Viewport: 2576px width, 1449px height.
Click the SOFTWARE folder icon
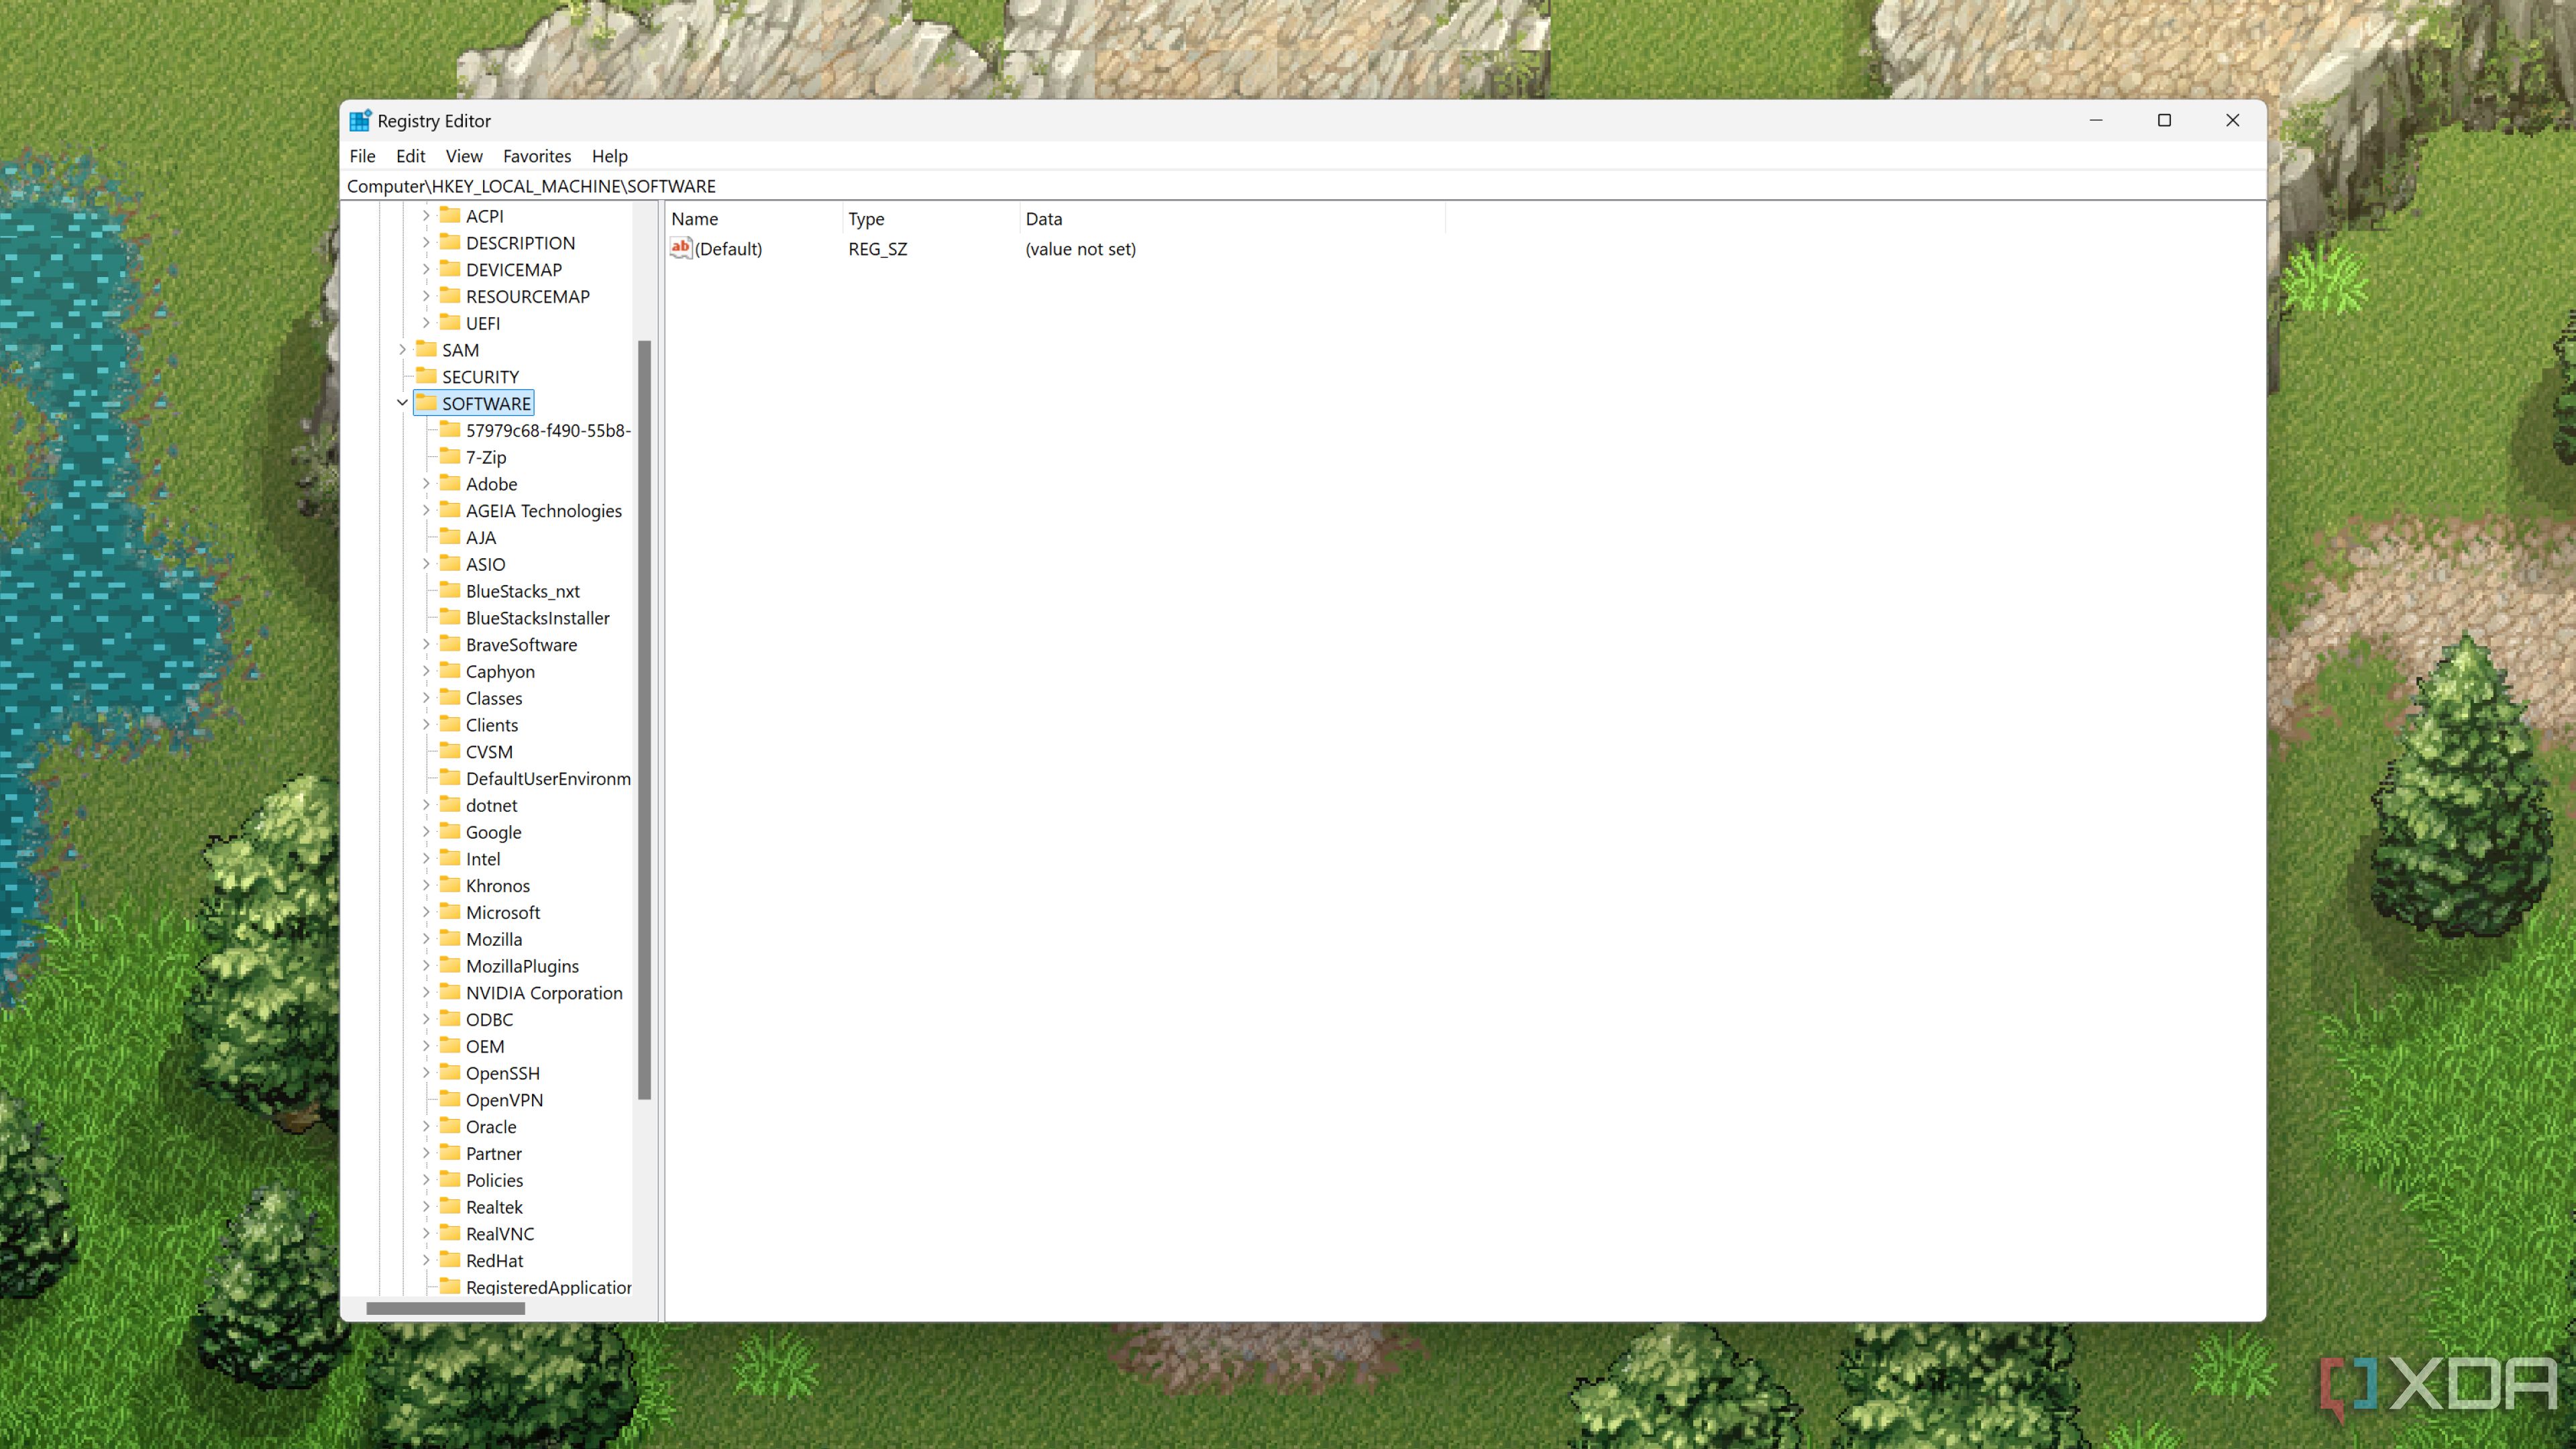(x=427, y=402)
